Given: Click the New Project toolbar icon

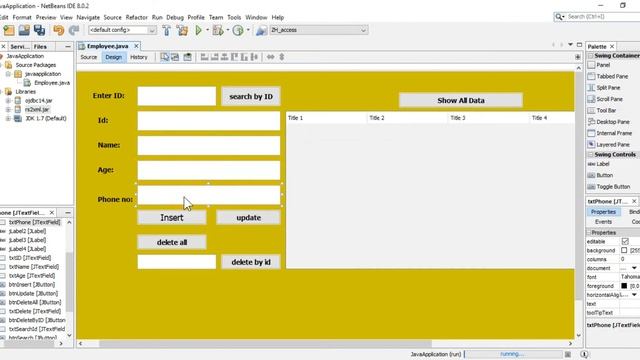Looking at the screenshot, I should pos(9,30).
